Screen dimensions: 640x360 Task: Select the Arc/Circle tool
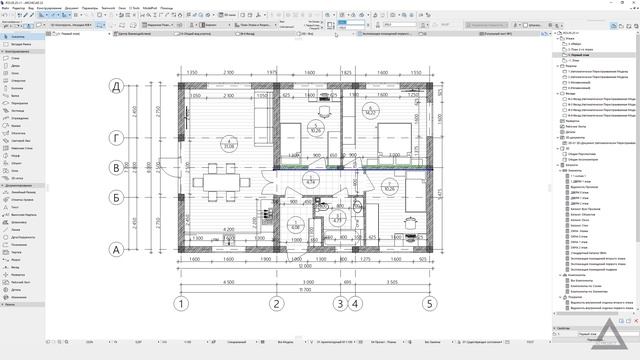click(x=22, y=237)
